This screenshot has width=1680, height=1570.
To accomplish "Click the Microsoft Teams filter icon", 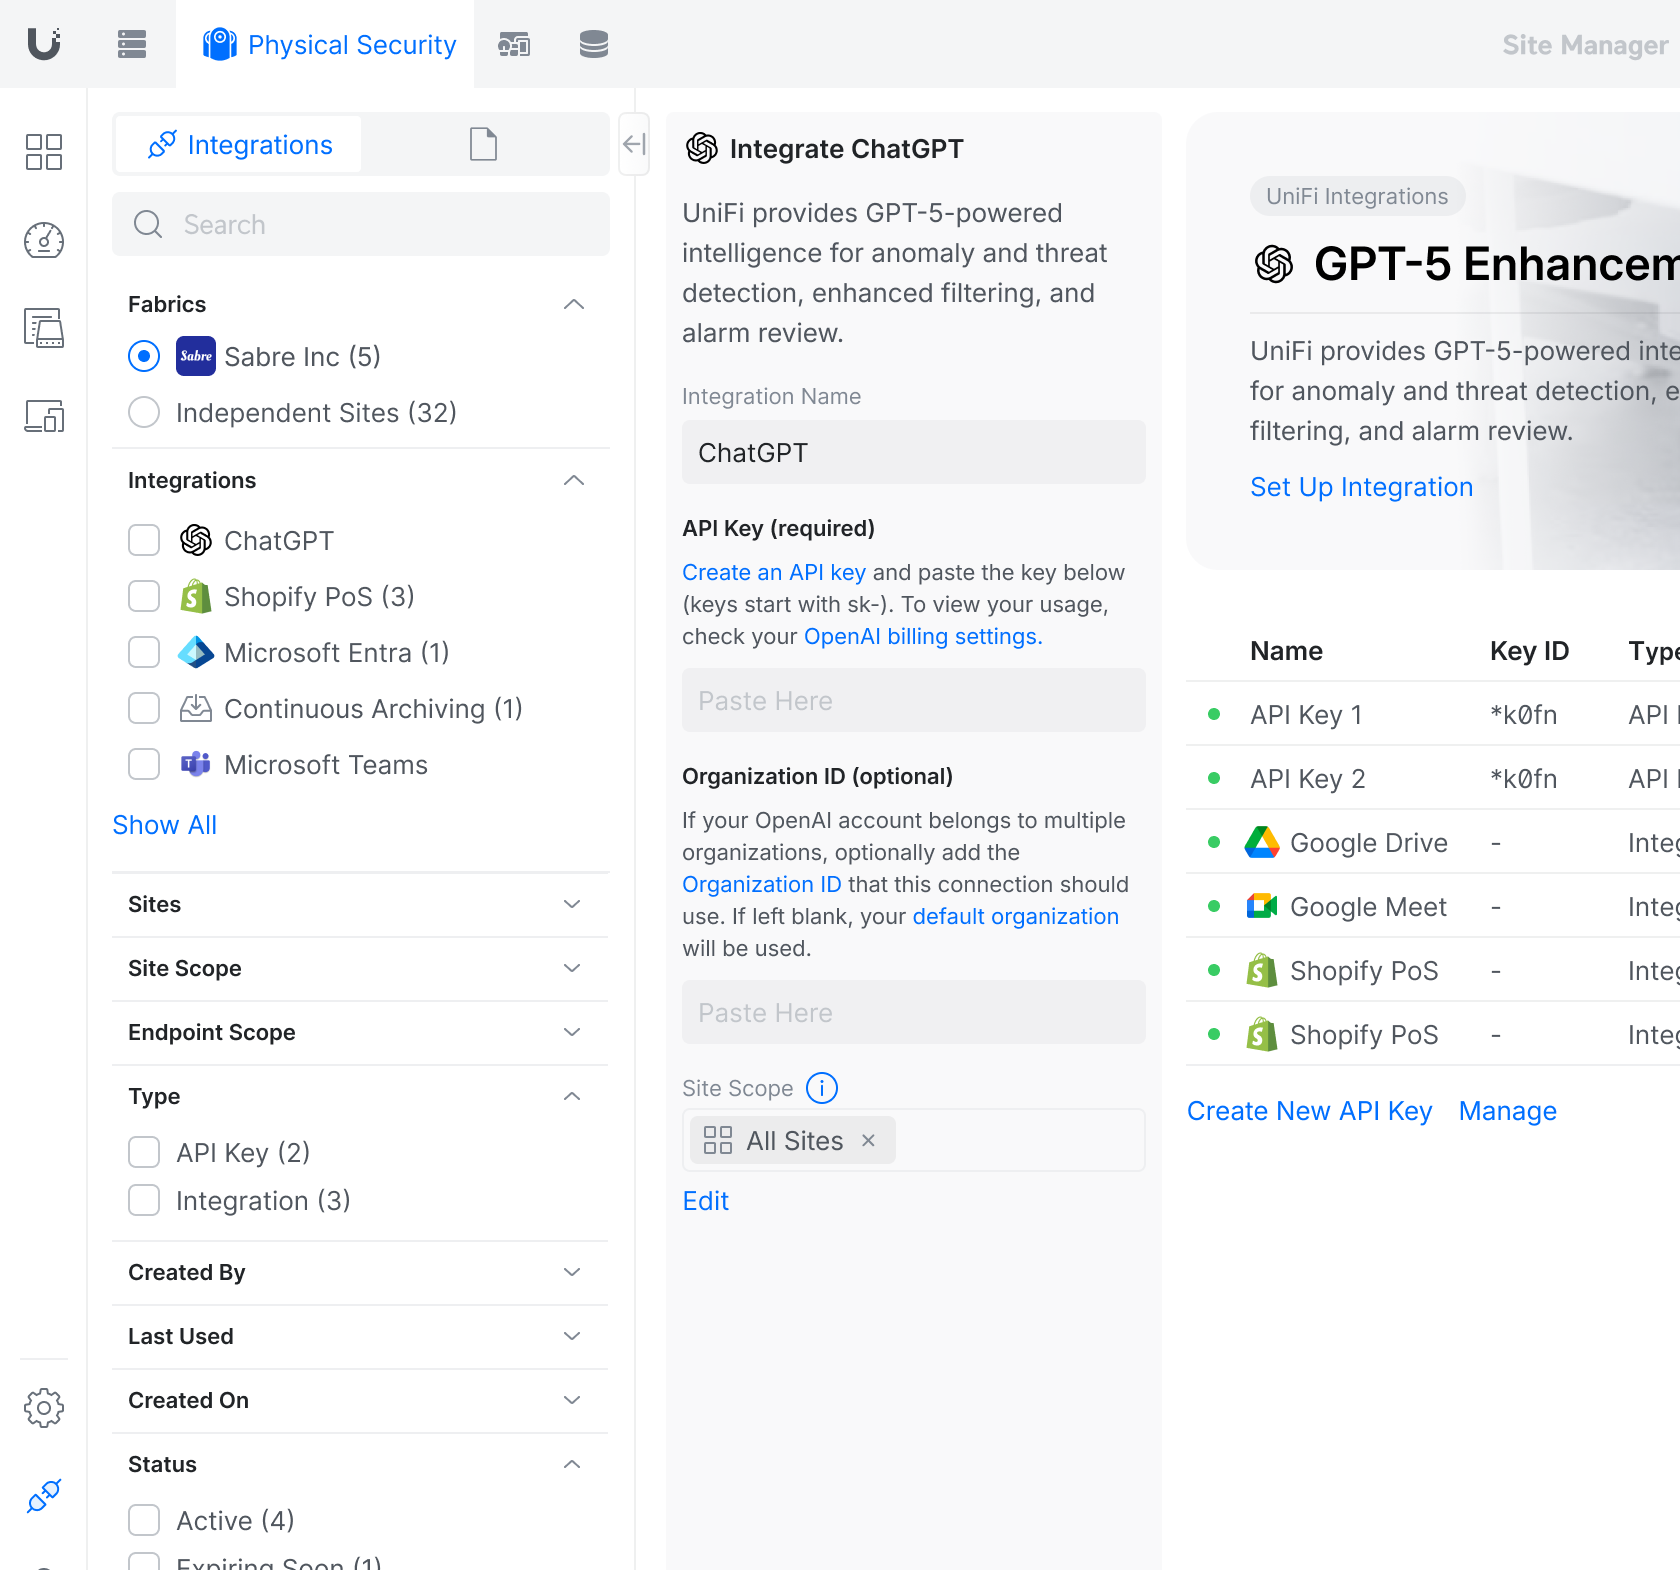I will tap(196, 764).
